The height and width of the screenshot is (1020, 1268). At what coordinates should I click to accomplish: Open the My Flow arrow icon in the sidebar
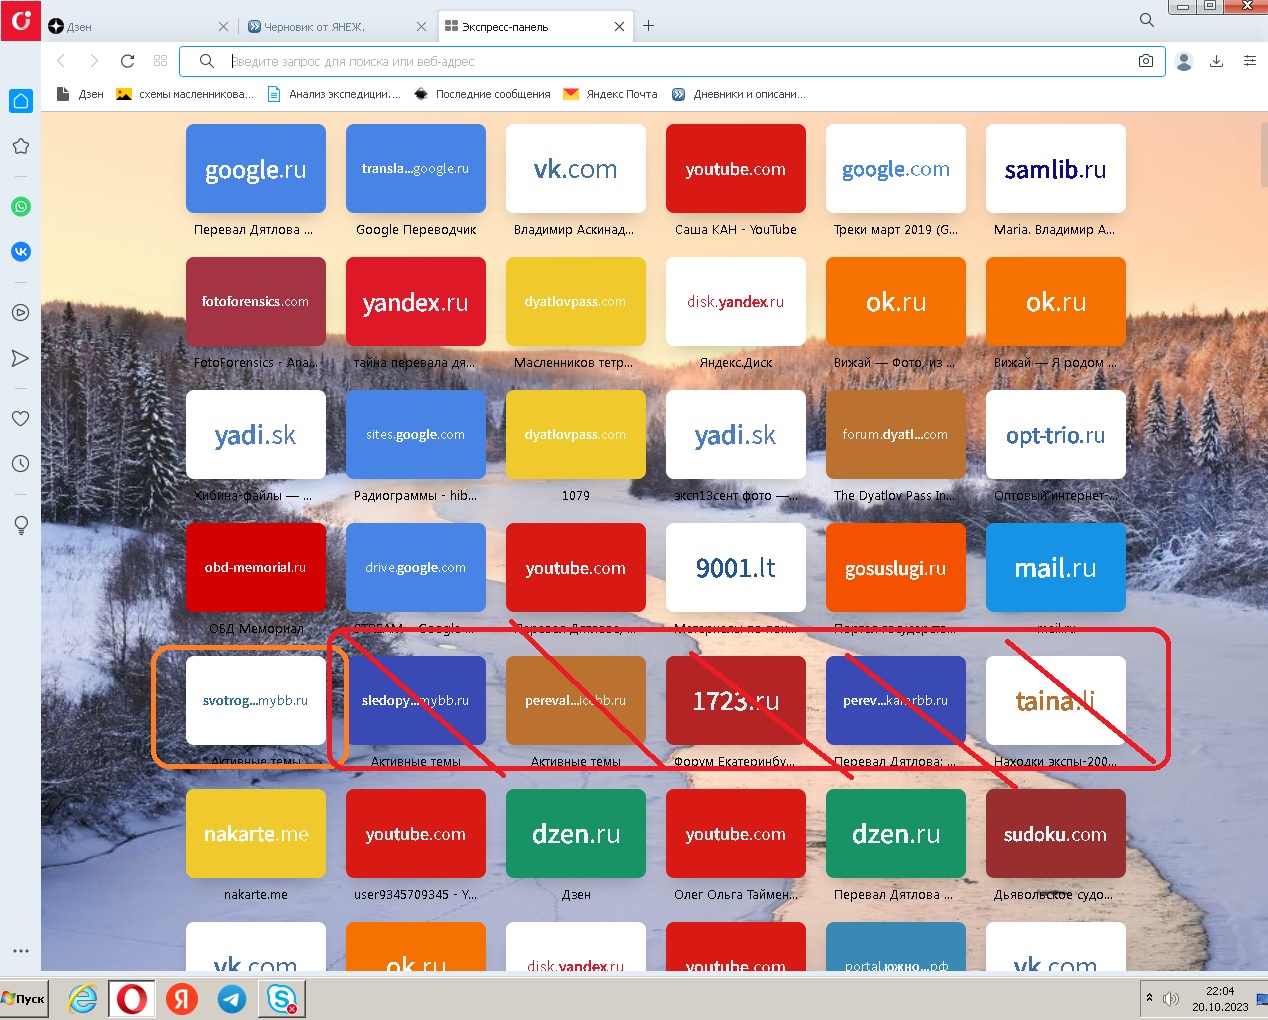pyautogui.click(x=20, y=358)
